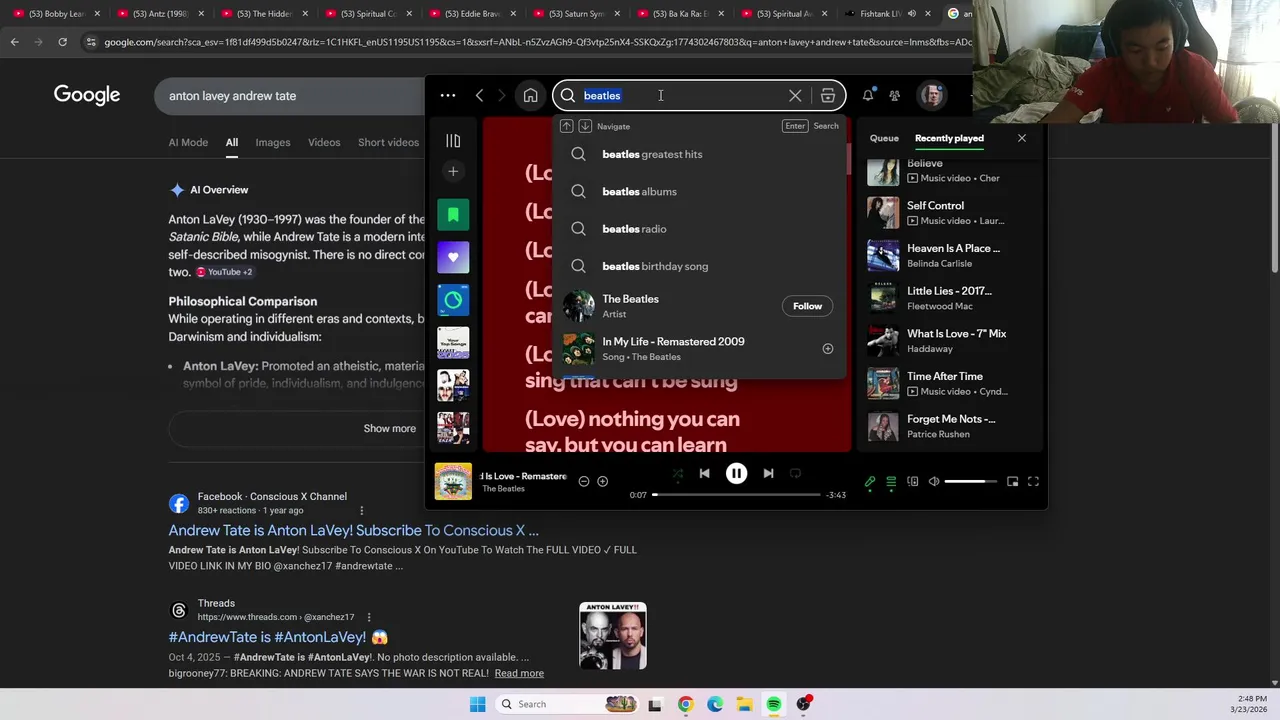Open The Beatles artist result
The image size is (1280, 720).
point(700,306)
